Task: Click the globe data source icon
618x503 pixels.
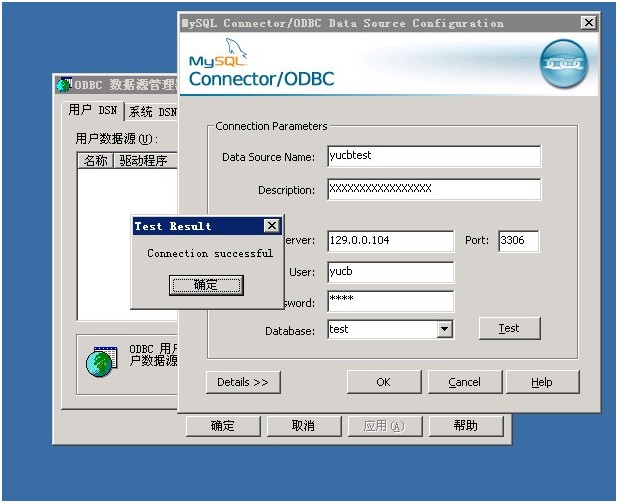Action: 102,361
